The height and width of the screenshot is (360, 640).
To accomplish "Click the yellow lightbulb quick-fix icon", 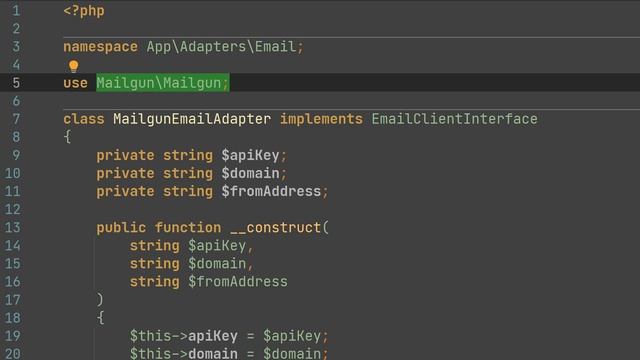I will tap(73, 66).
